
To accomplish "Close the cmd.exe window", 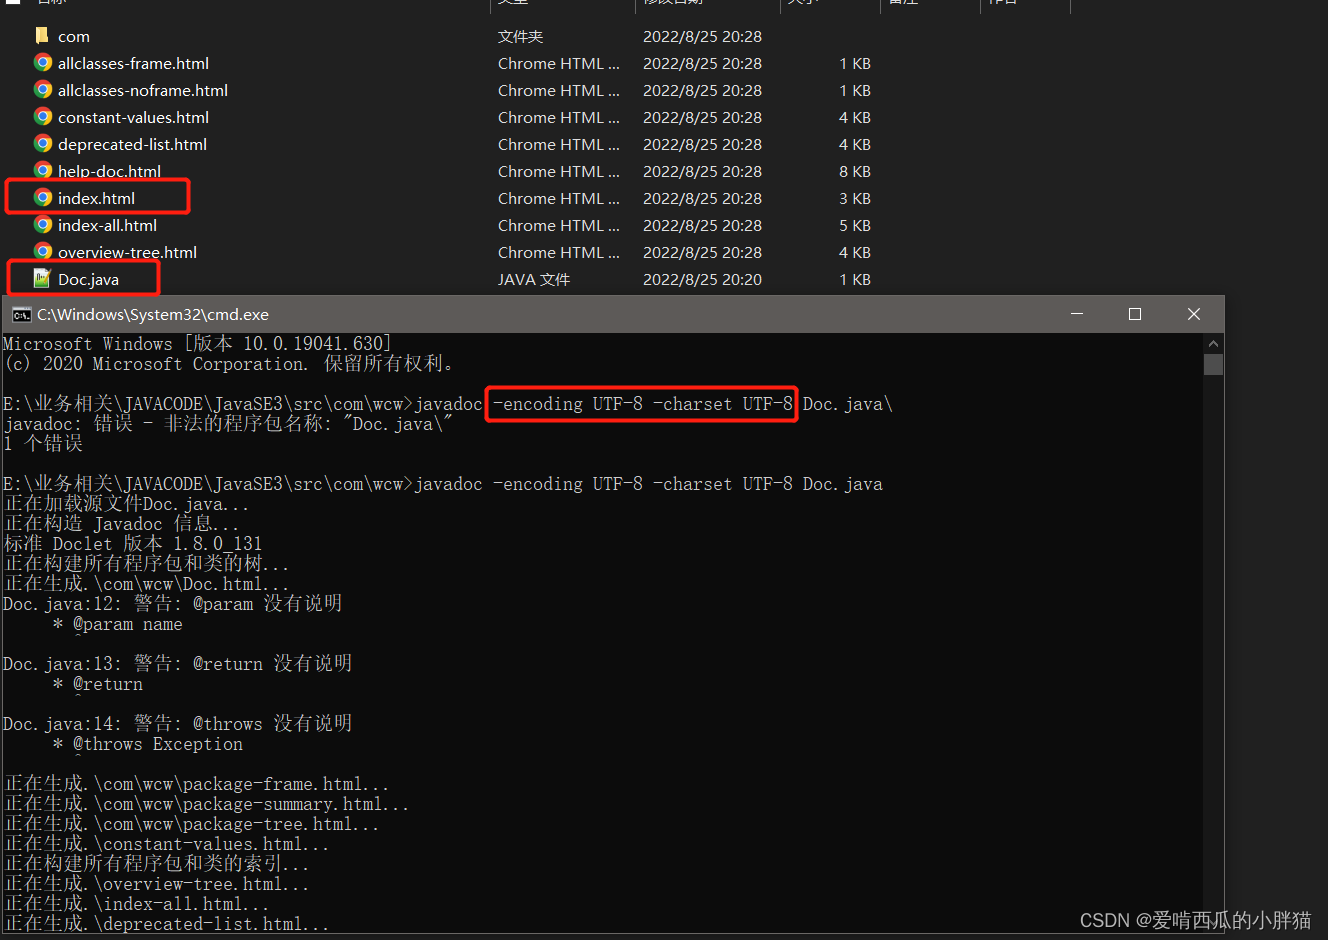I will pyautogui.click(x=1194, y=314).
